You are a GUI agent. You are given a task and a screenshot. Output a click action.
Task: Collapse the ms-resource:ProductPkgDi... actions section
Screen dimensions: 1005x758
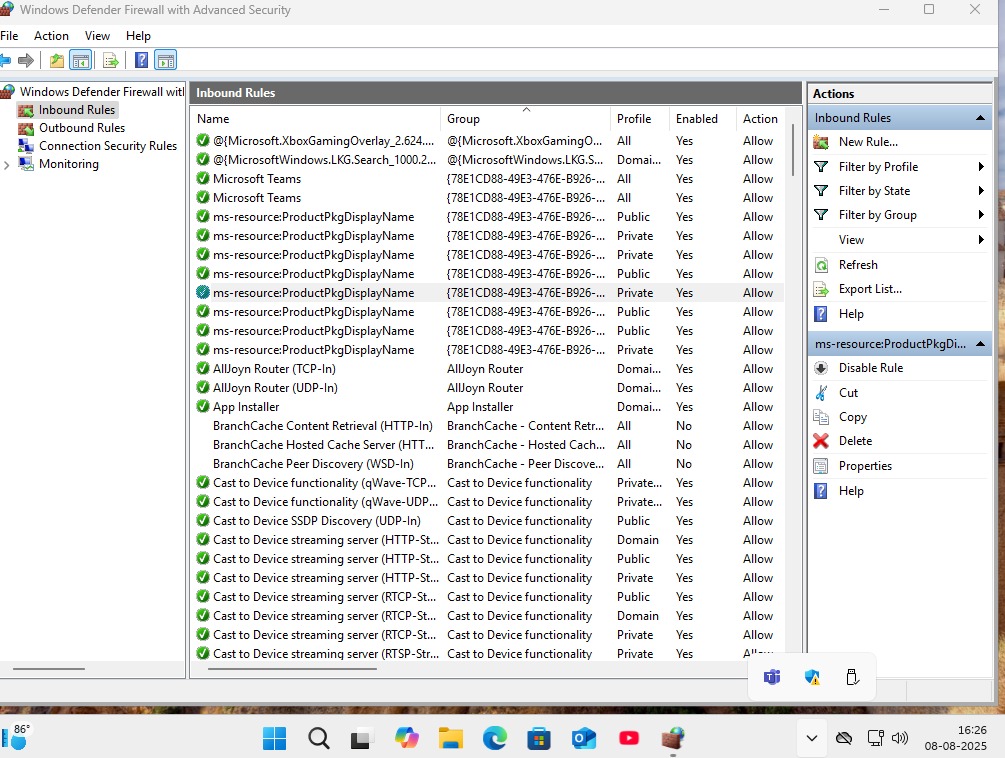point(980,344)
